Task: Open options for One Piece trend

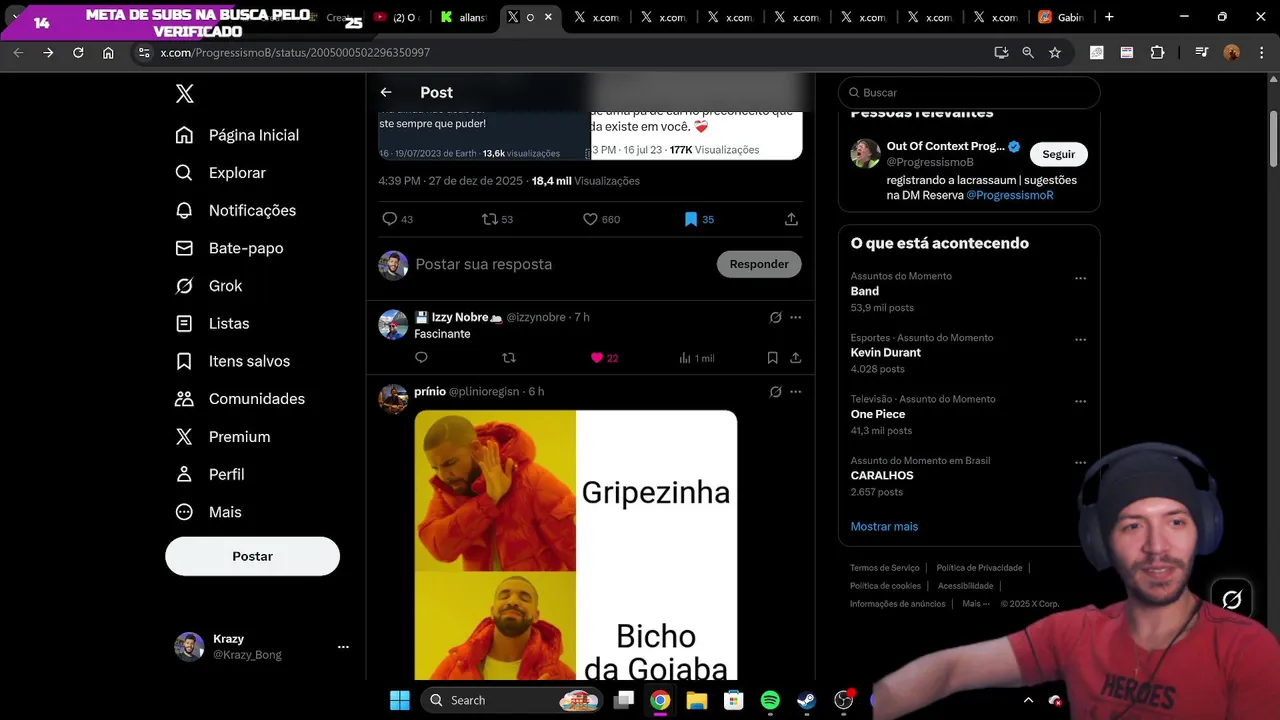Action: (1080, 402)
